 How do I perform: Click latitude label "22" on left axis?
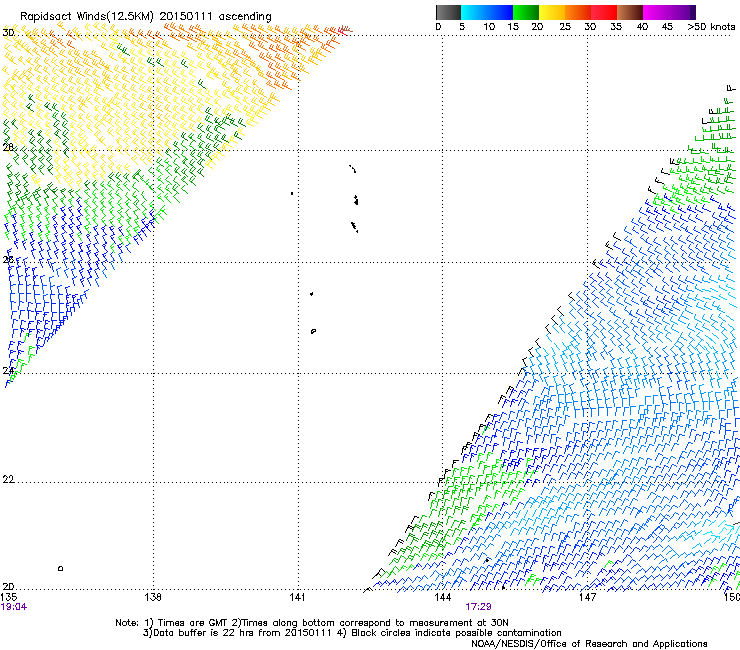coord(8,480)
